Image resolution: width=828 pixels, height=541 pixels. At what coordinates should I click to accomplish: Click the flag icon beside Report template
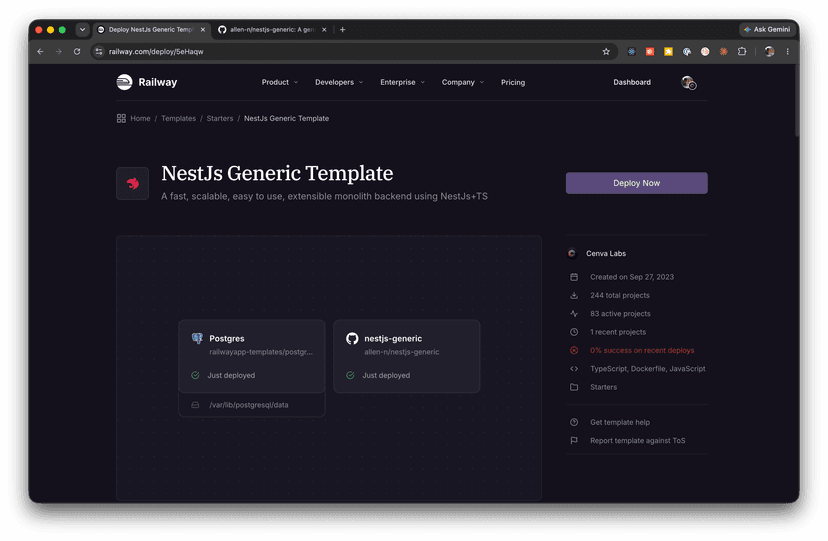[x=574, y=440]
